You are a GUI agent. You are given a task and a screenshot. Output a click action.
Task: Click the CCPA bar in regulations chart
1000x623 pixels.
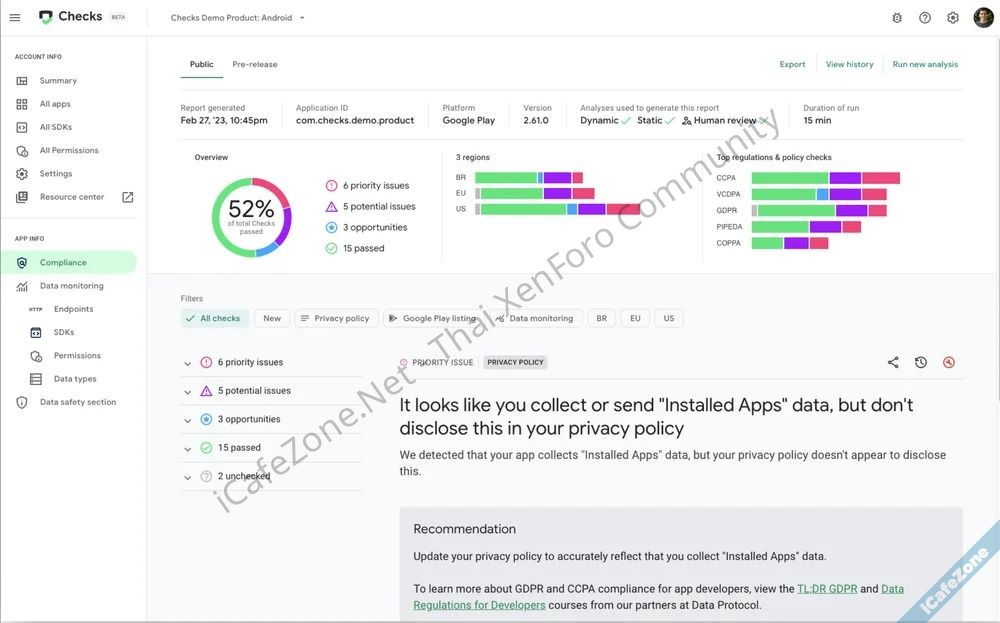coord(825,178)
